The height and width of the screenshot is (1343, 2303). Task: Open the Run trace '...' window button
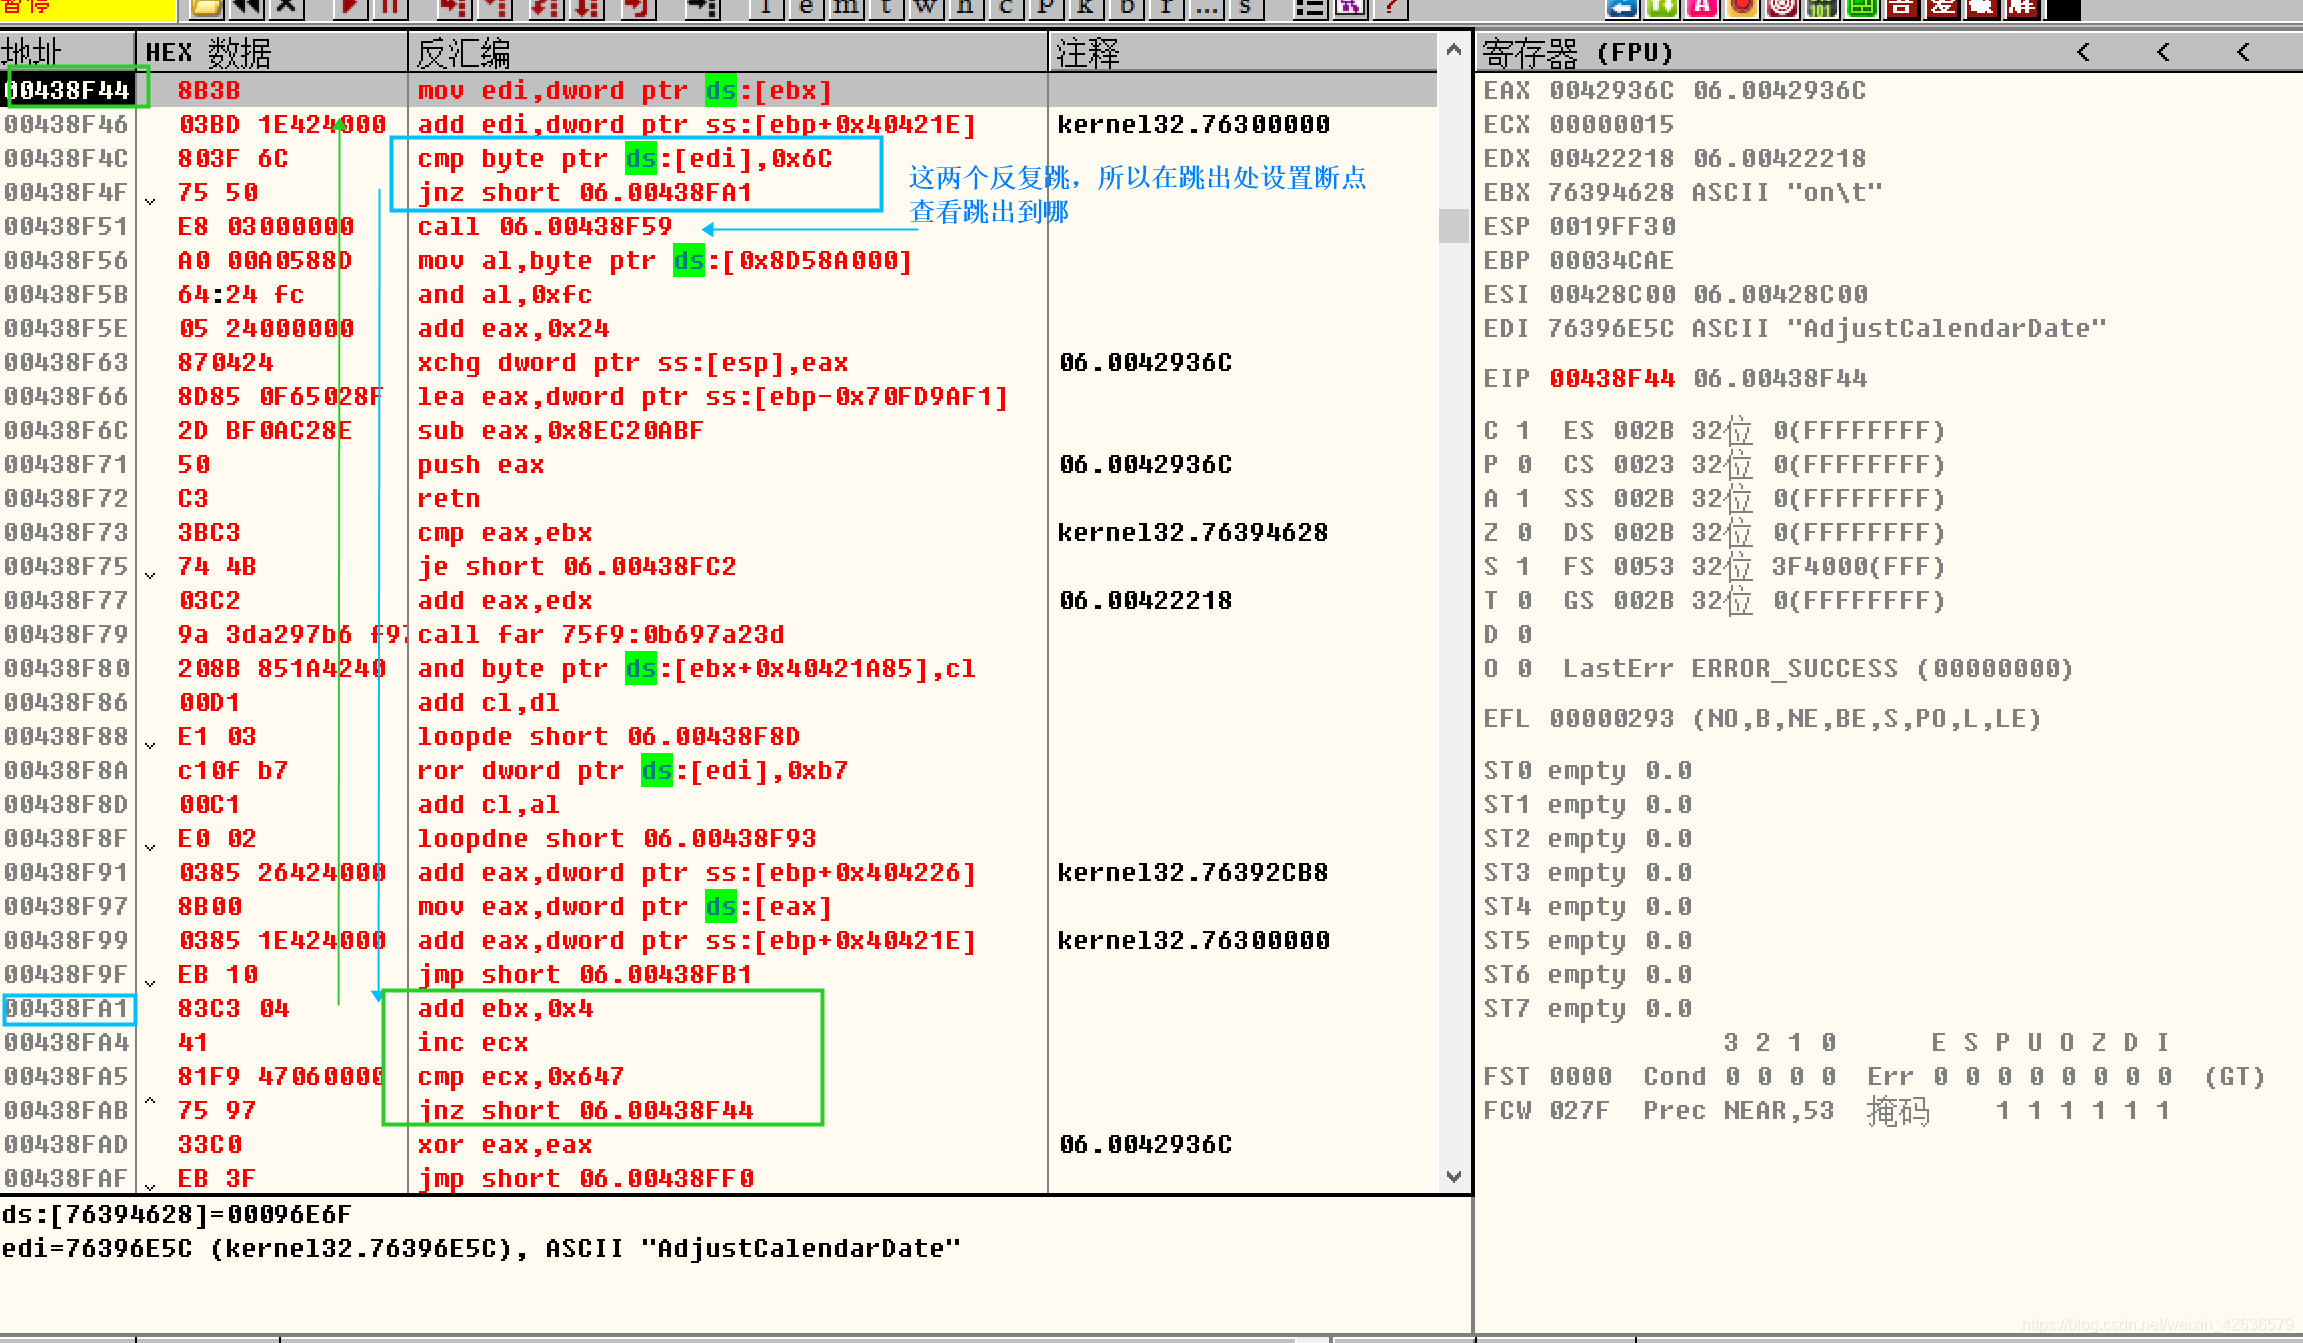pyautogui.click(x=1207, y=8)
